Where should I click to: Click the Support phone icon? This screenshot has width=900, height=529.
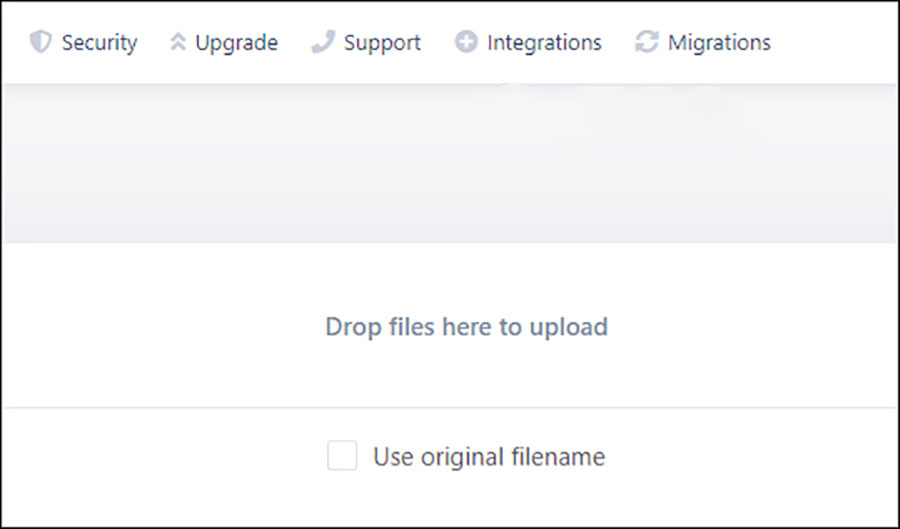tap(322, 43)
